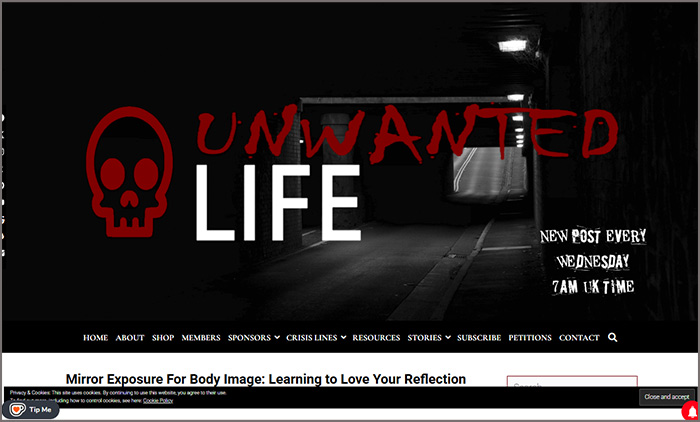The width and height of the screenshot is (700, 422).
Task: Open the HOME menu item
Action: (96, 338)
